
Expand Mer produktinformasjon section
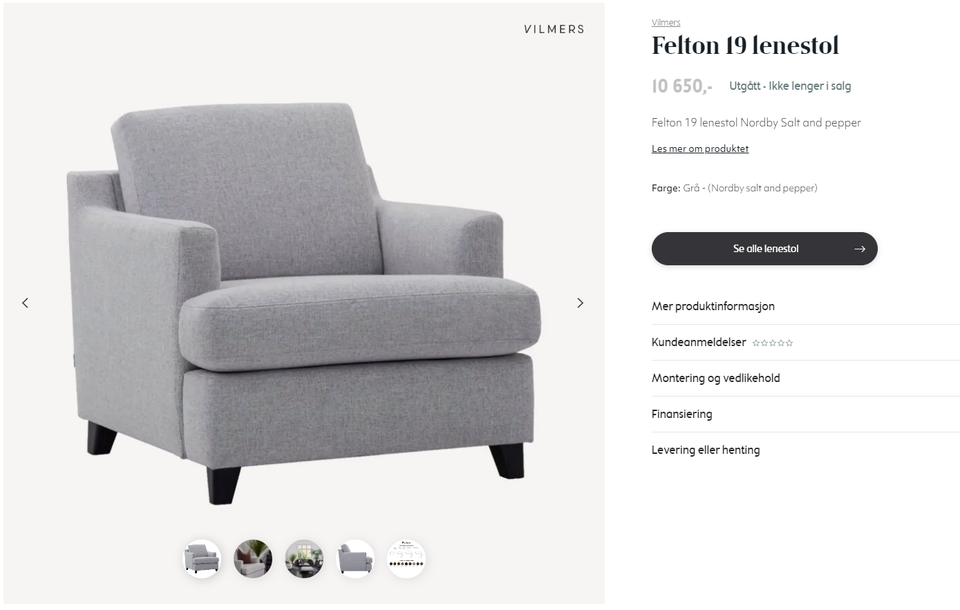click(x=713, y=306)
